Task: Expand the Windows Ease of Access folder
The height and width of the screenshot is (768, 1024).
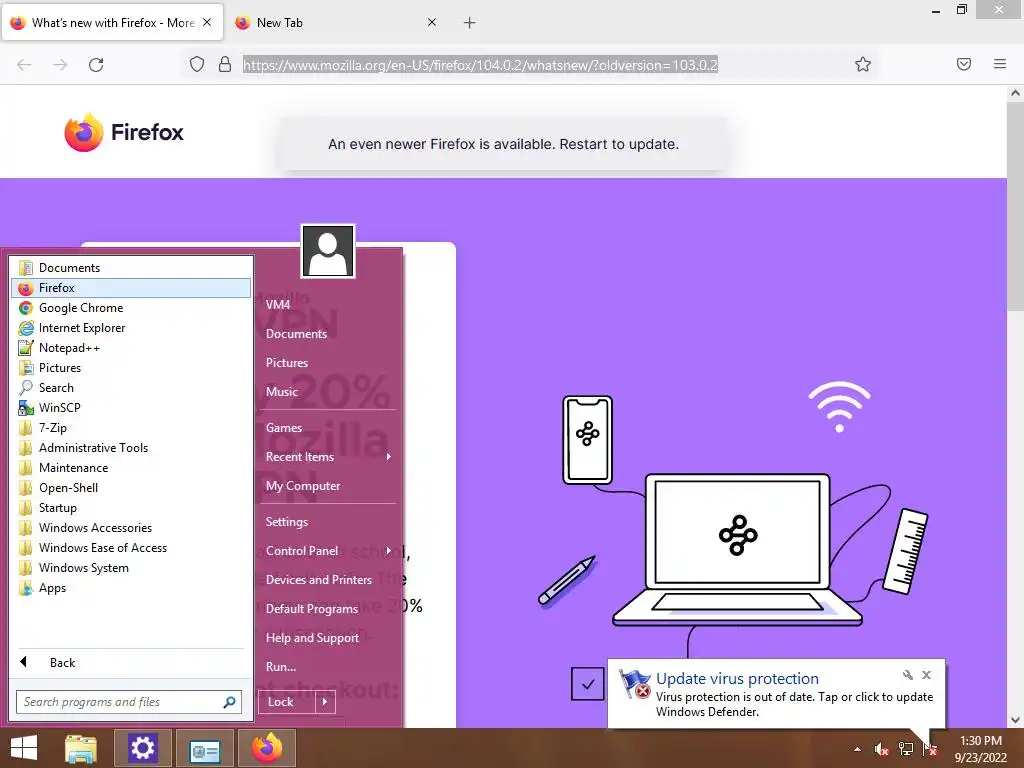Action: [131, 548]
